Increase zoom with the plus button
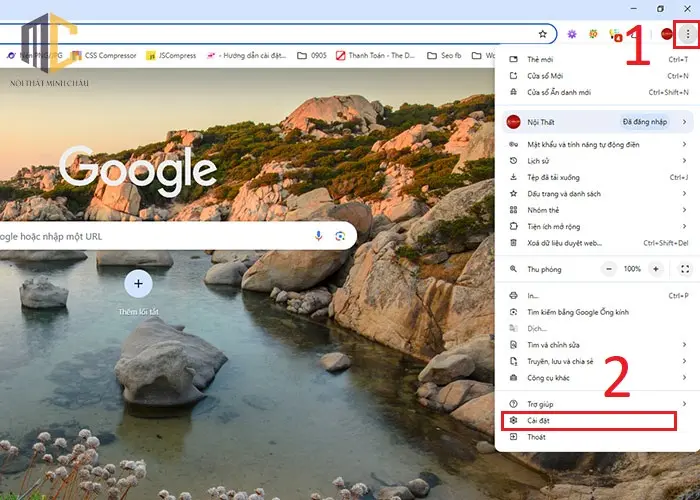The height and width of the screenshot is (500, 700). tap(656, 269)
